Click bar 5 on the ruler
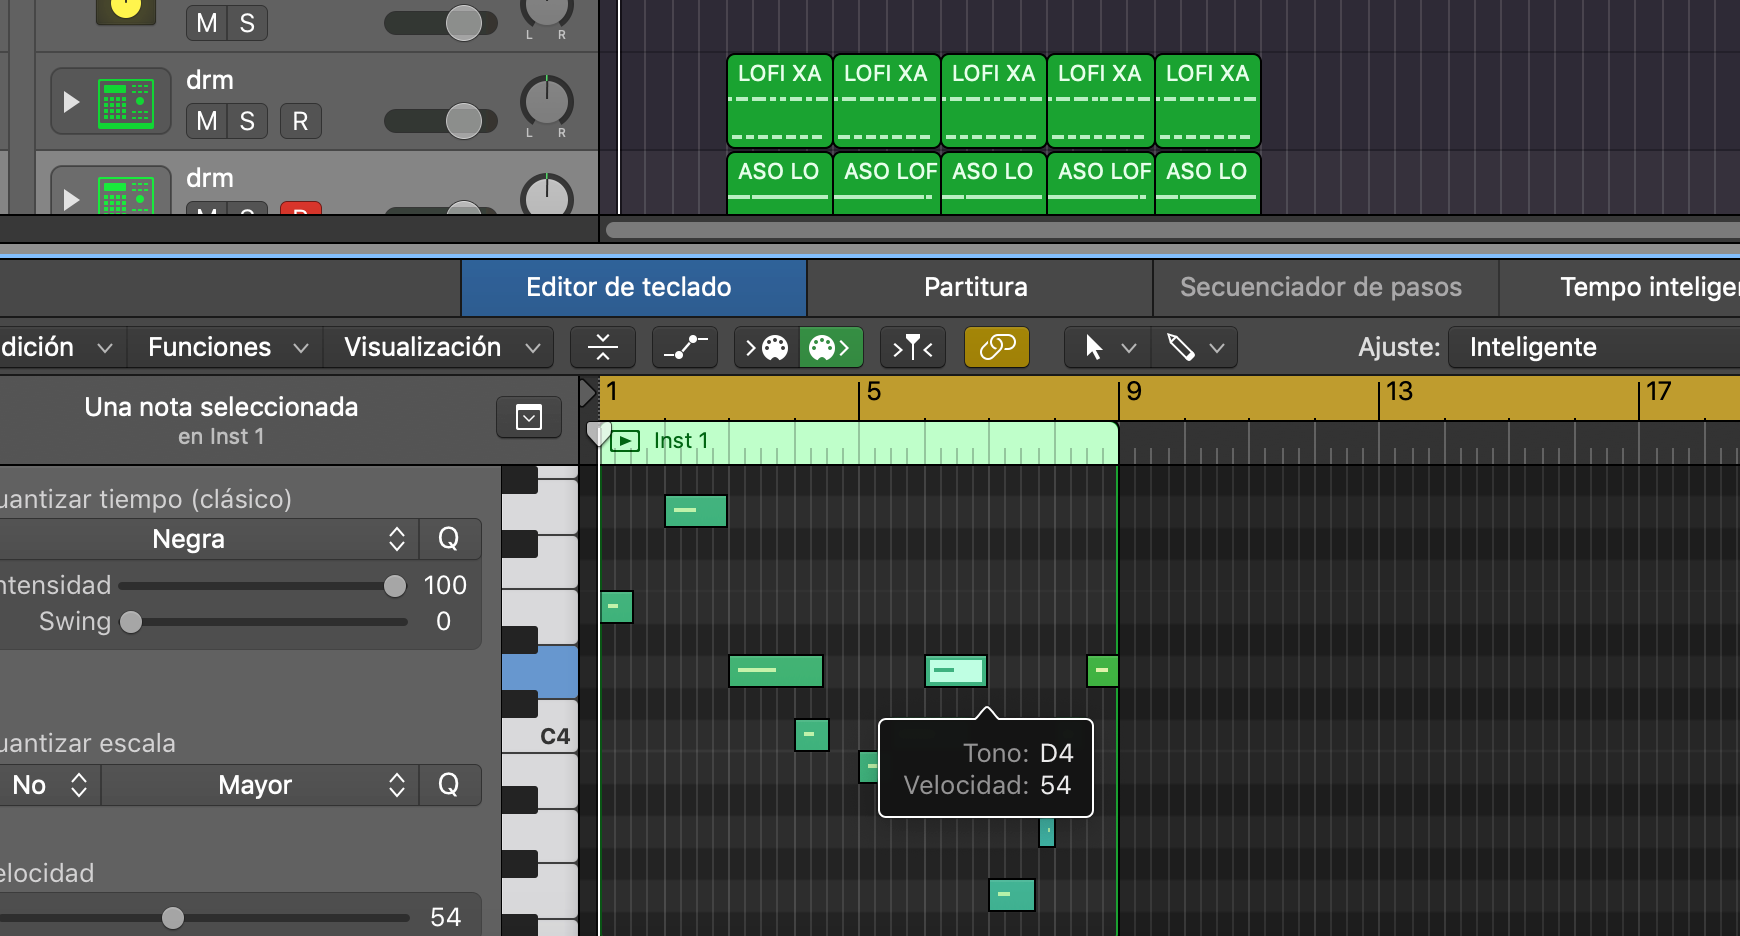 click(x=873, y=392)
